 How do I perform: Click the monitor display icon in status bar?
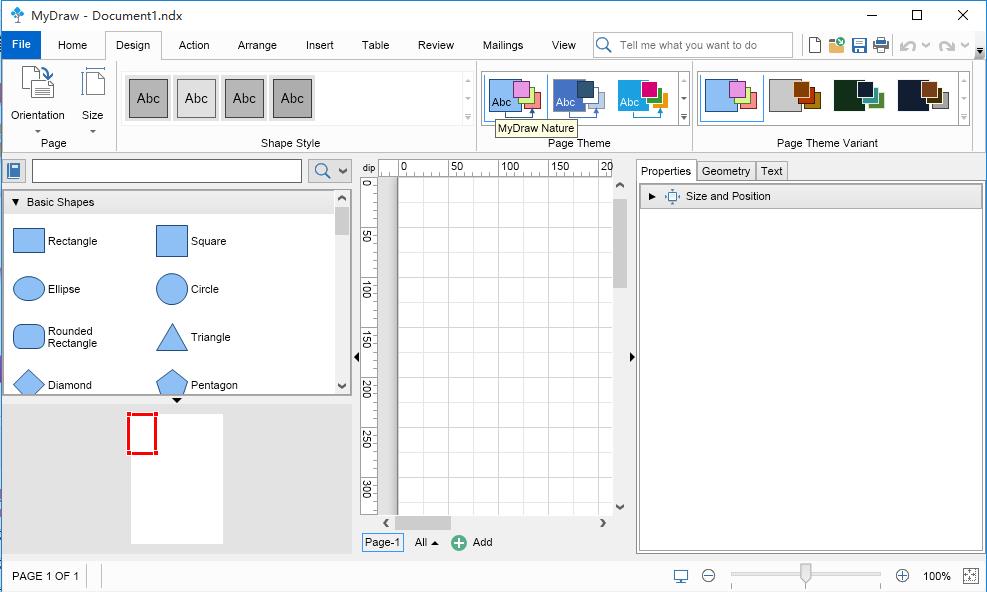pos(681,576)
